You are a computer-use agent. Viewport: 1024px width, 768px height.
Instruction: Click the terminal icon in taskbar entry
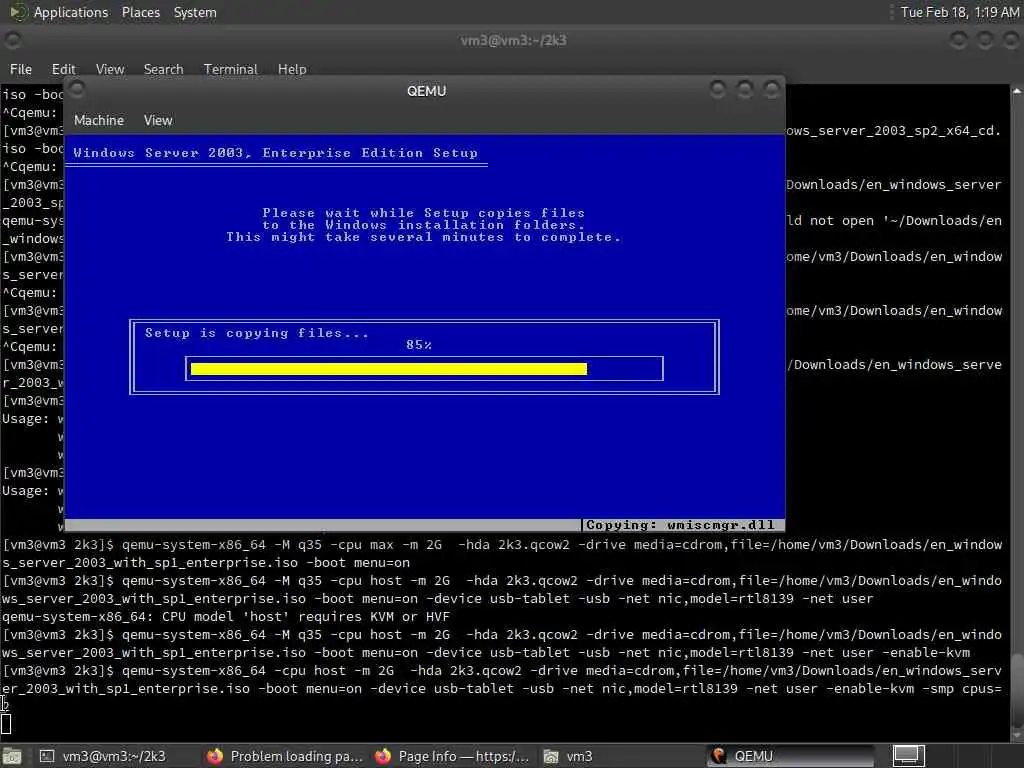[x=47, y=756]
